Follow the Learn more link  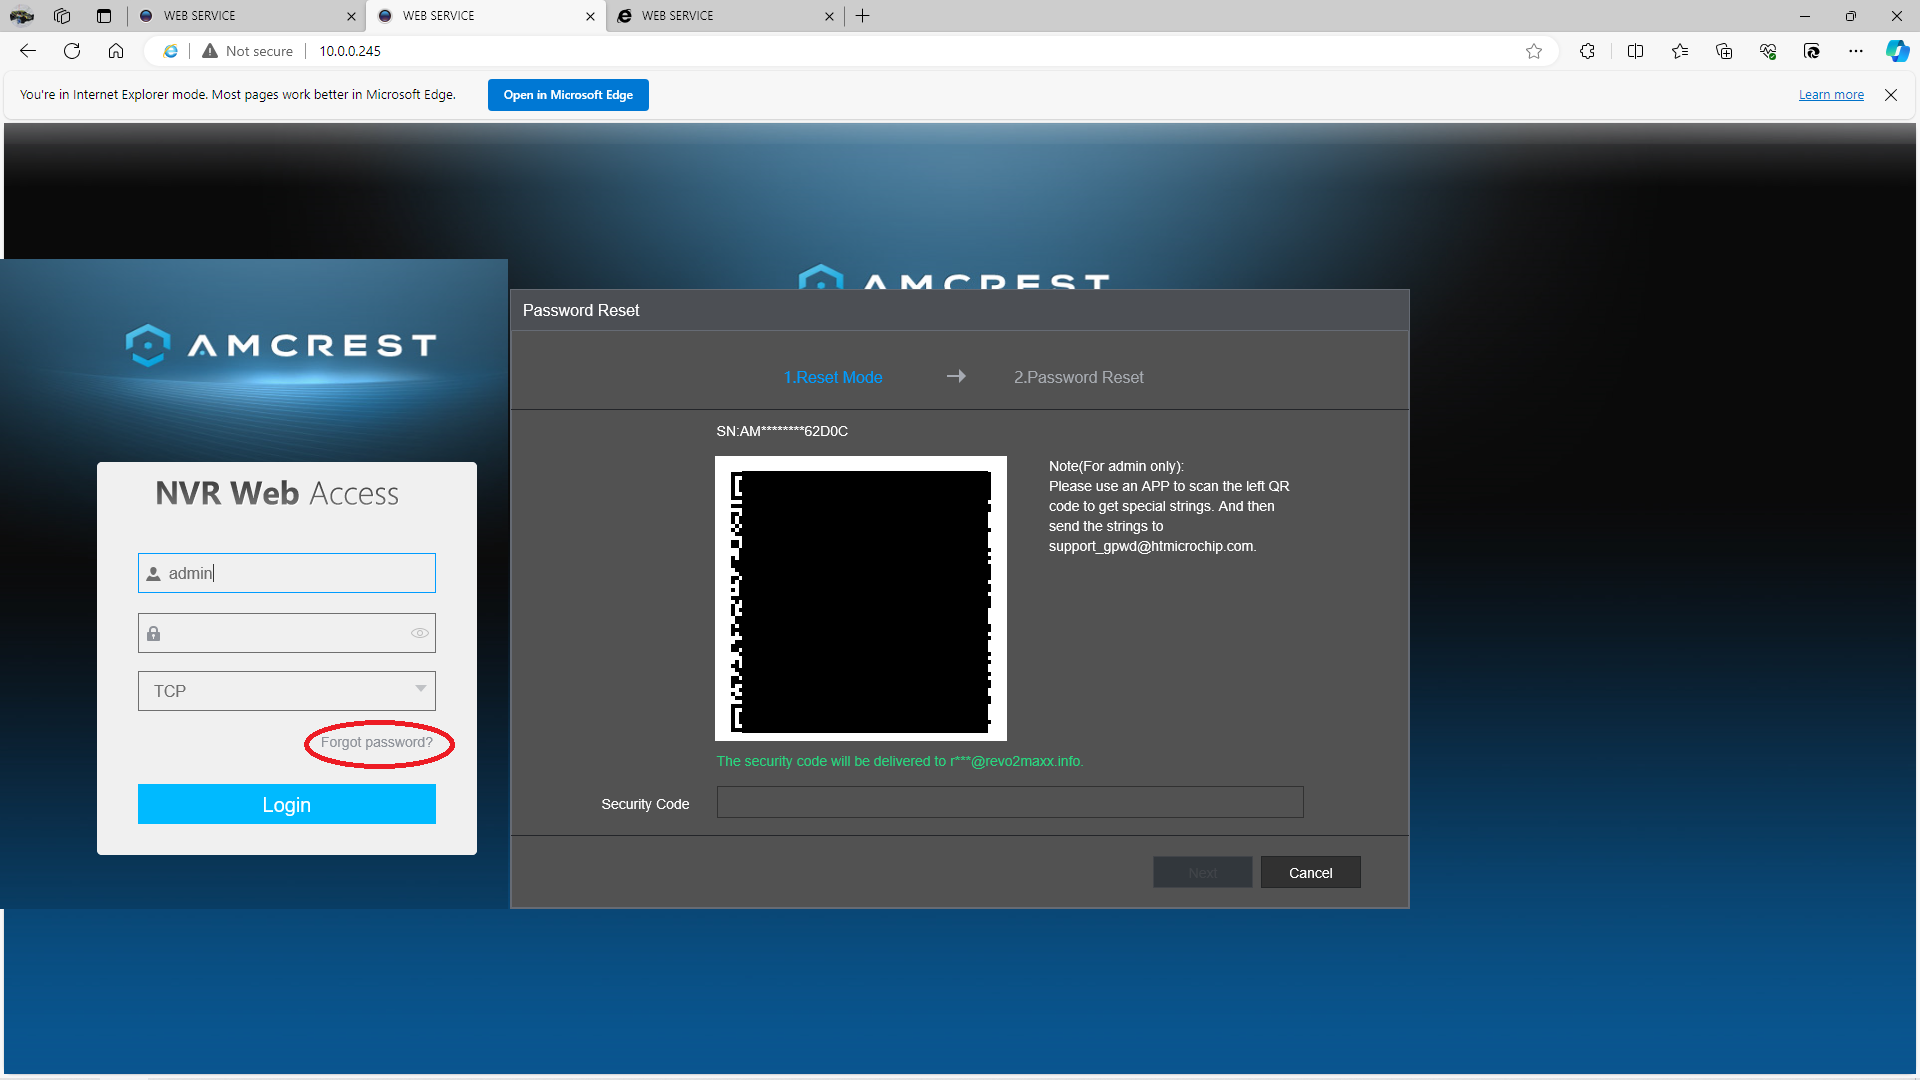[x=1831, y=95]
